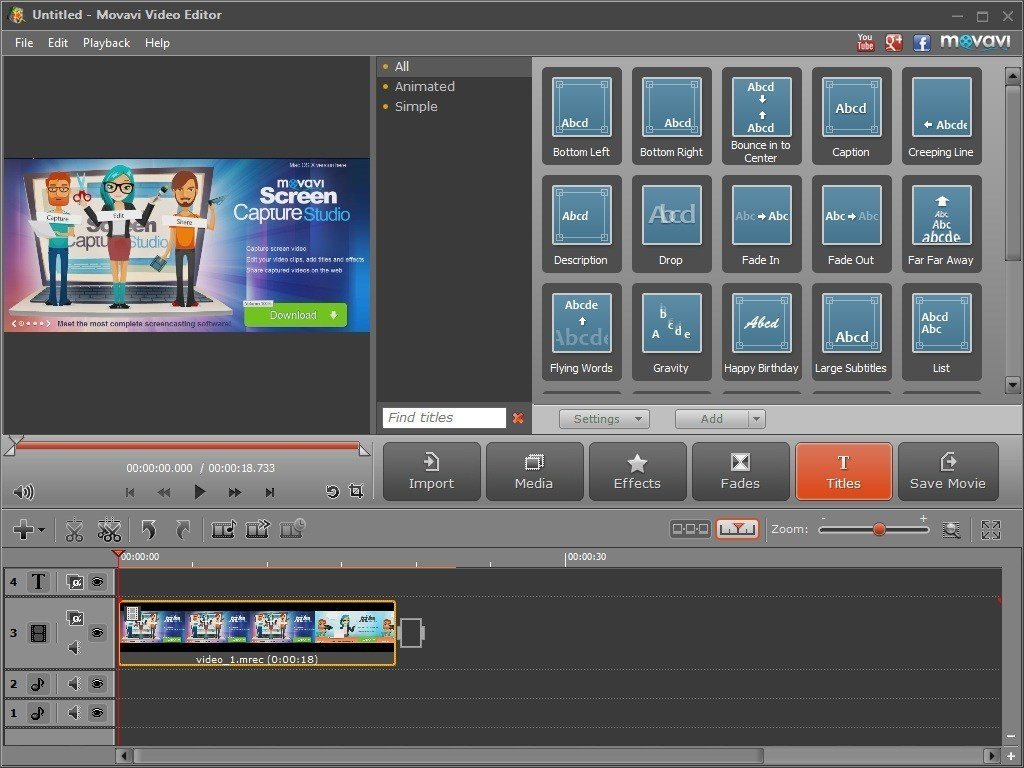Click the track 2 audio note icon
This screenshot has width=1024, height=768.
pyautogui.click(x=38, y=684)
